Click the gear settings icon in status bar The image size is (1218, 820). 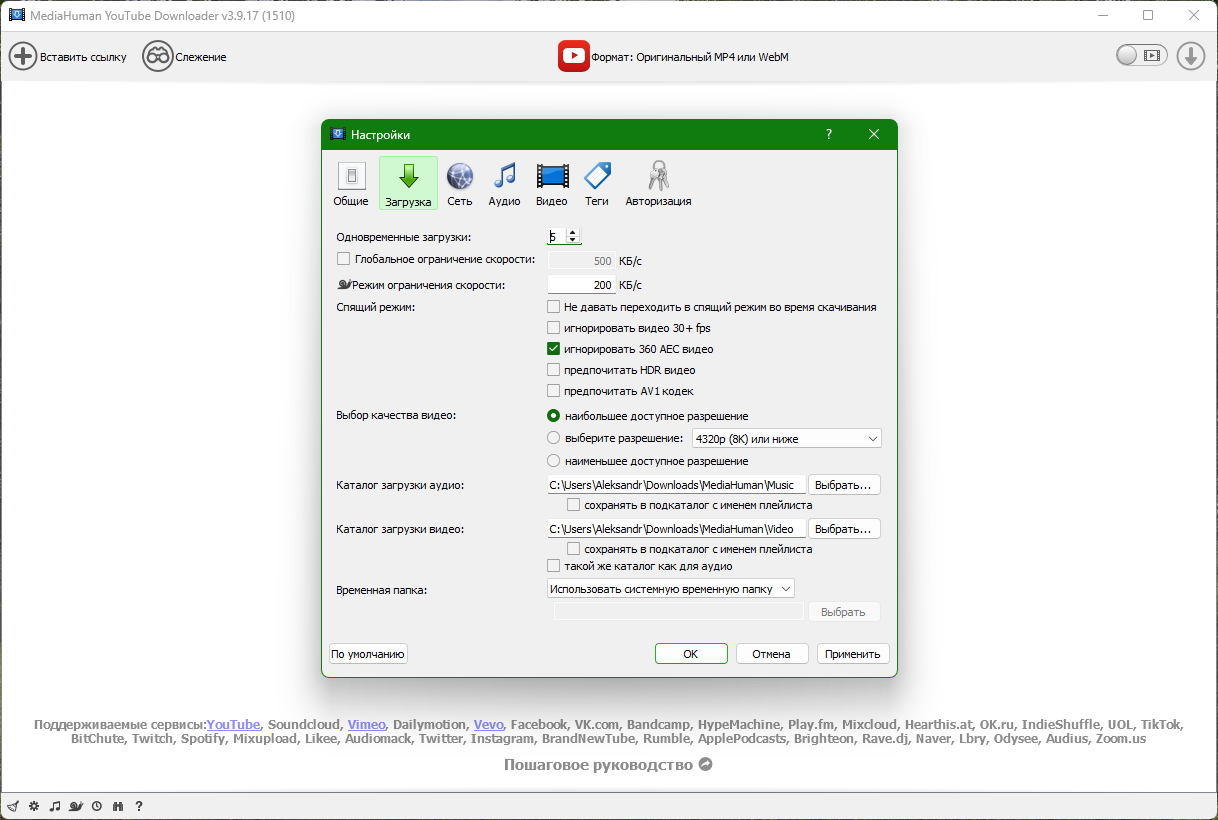[34, 806]
